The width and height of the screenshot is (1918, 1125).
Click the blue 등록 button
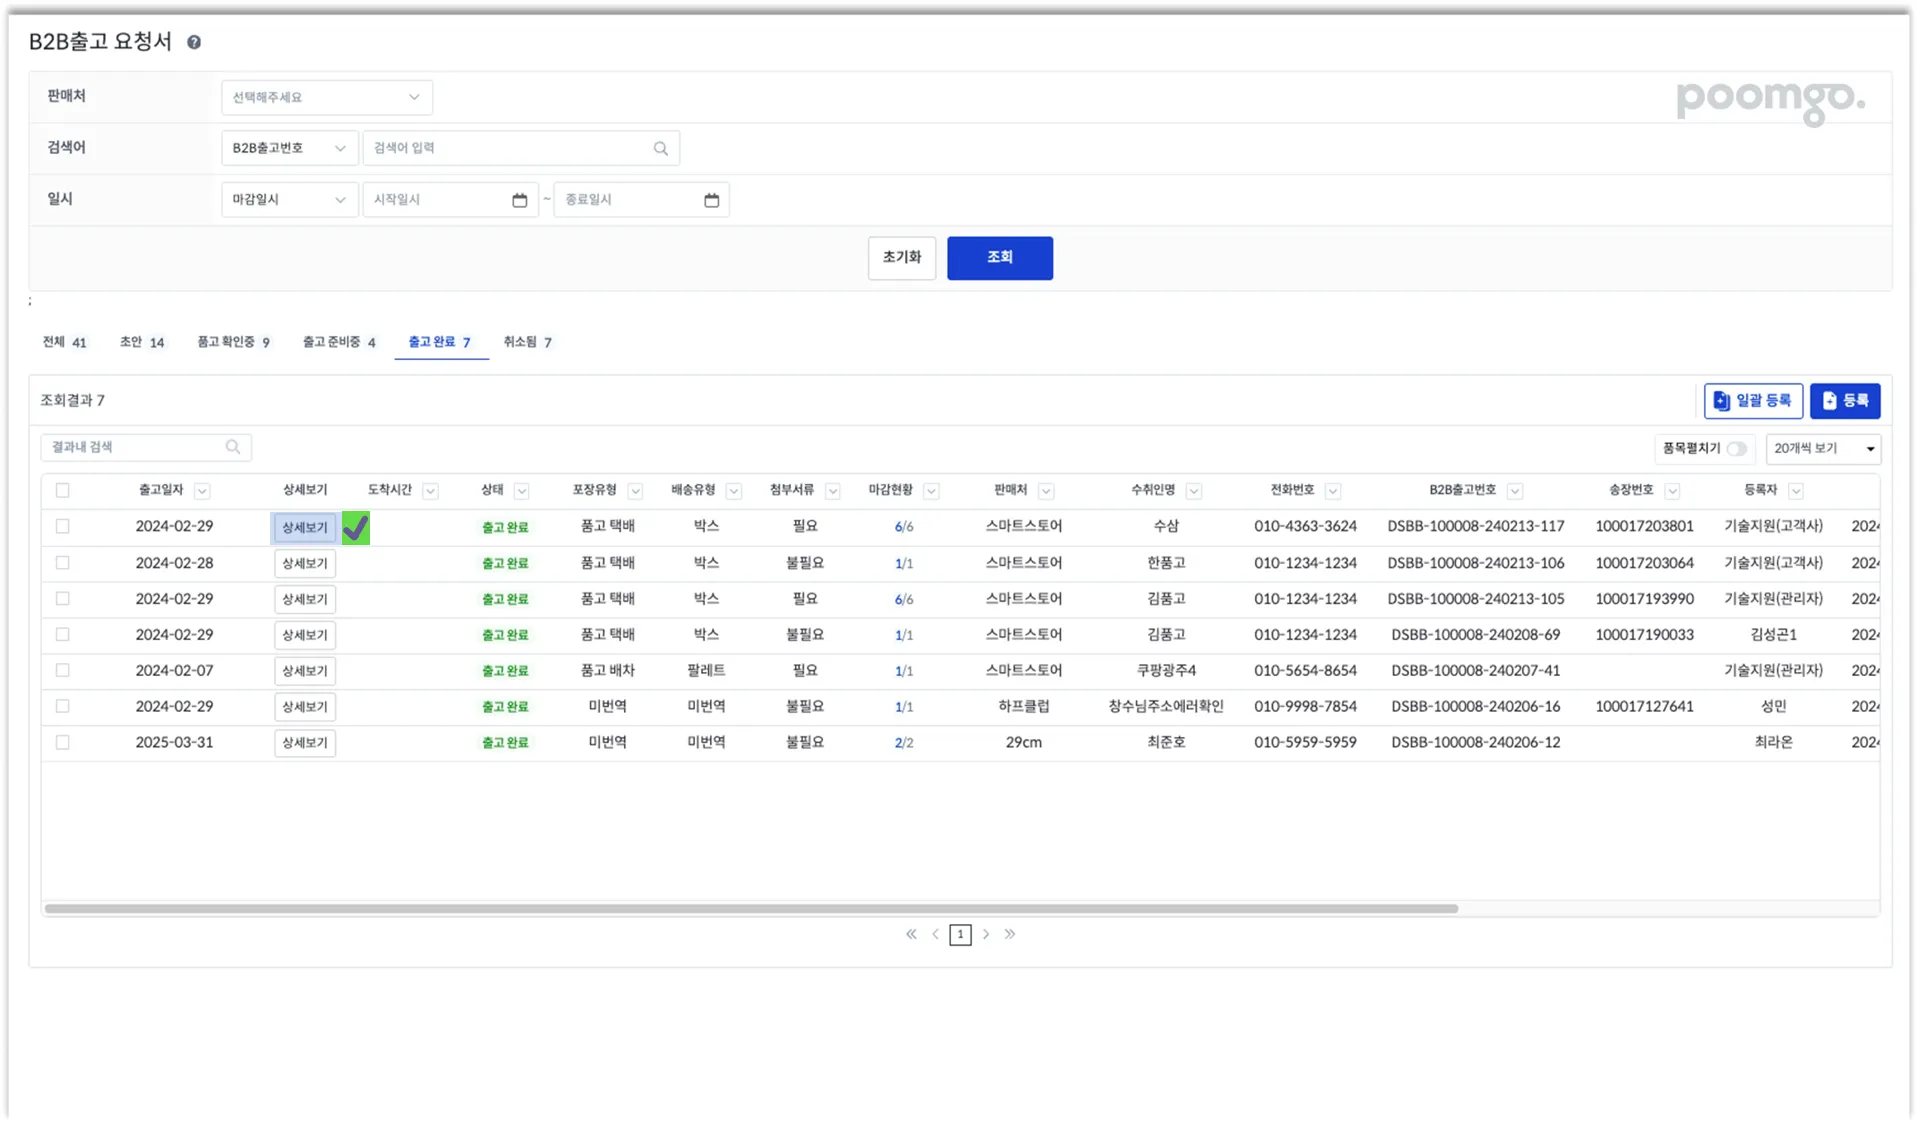tap(1845, 401)
